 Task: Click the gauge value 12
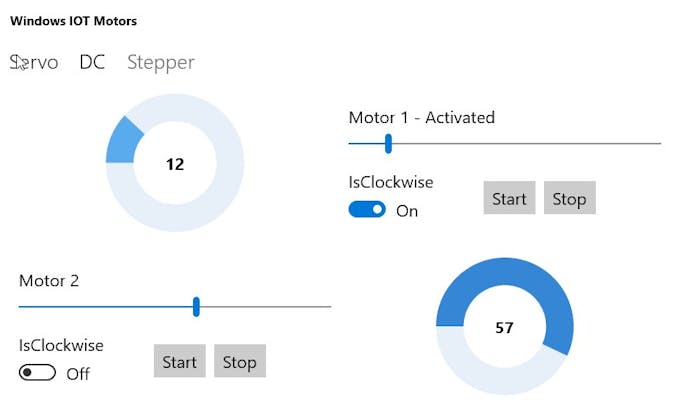(x=175, y=164)
